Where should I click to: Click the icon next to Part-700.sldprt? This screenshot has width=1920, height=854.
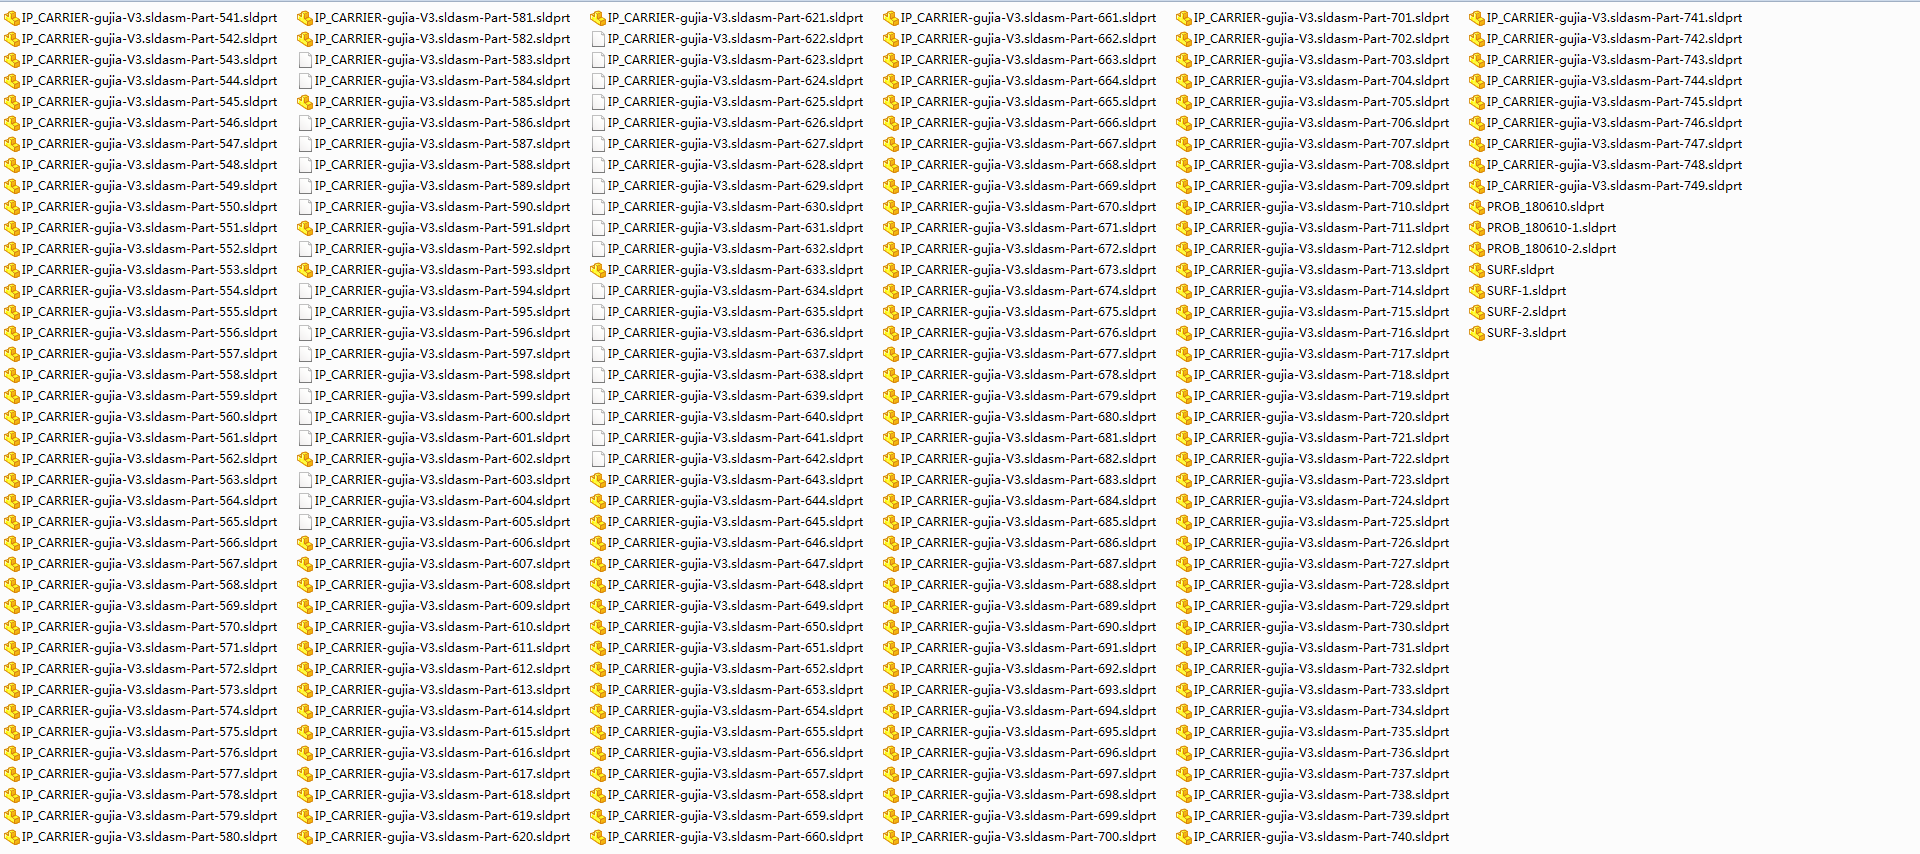[x=891, y=837]
